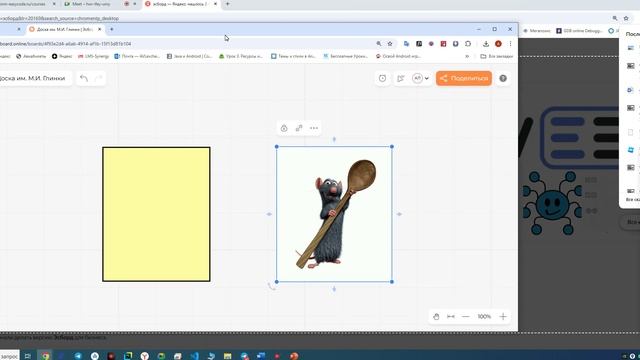This screenshot has height=360, width=640.
Task: Click the extensions puzzle icon
Action: (x=468, y=44)
